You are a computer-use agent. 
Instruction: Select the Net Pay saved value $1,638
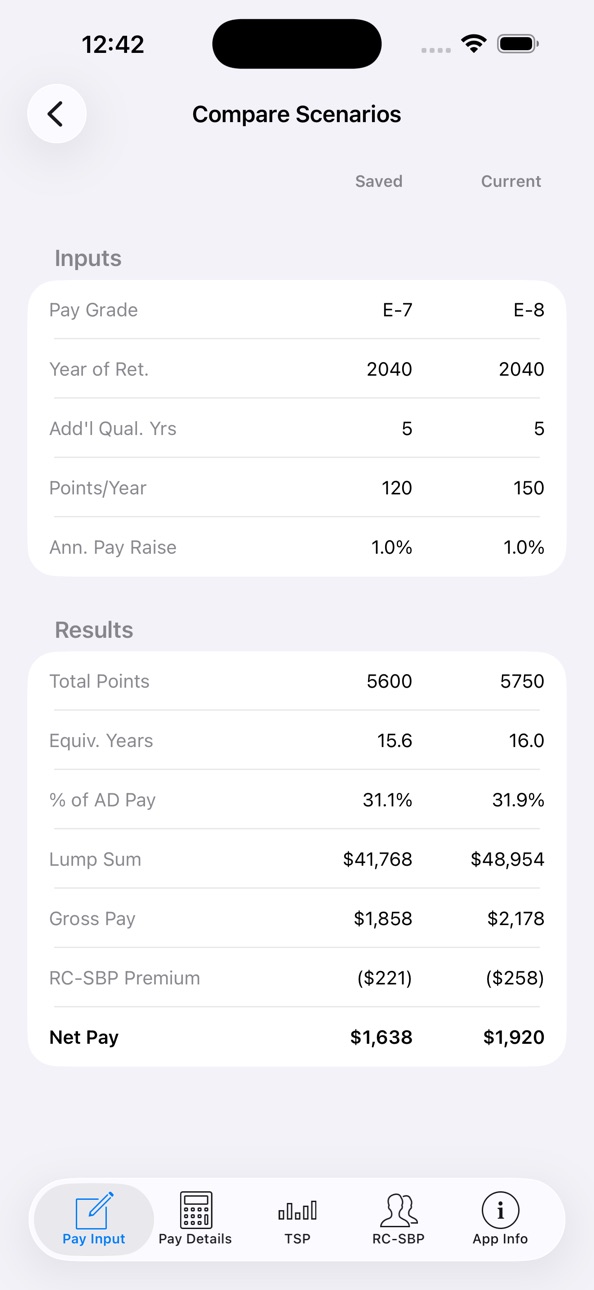tap(381, 1037)
